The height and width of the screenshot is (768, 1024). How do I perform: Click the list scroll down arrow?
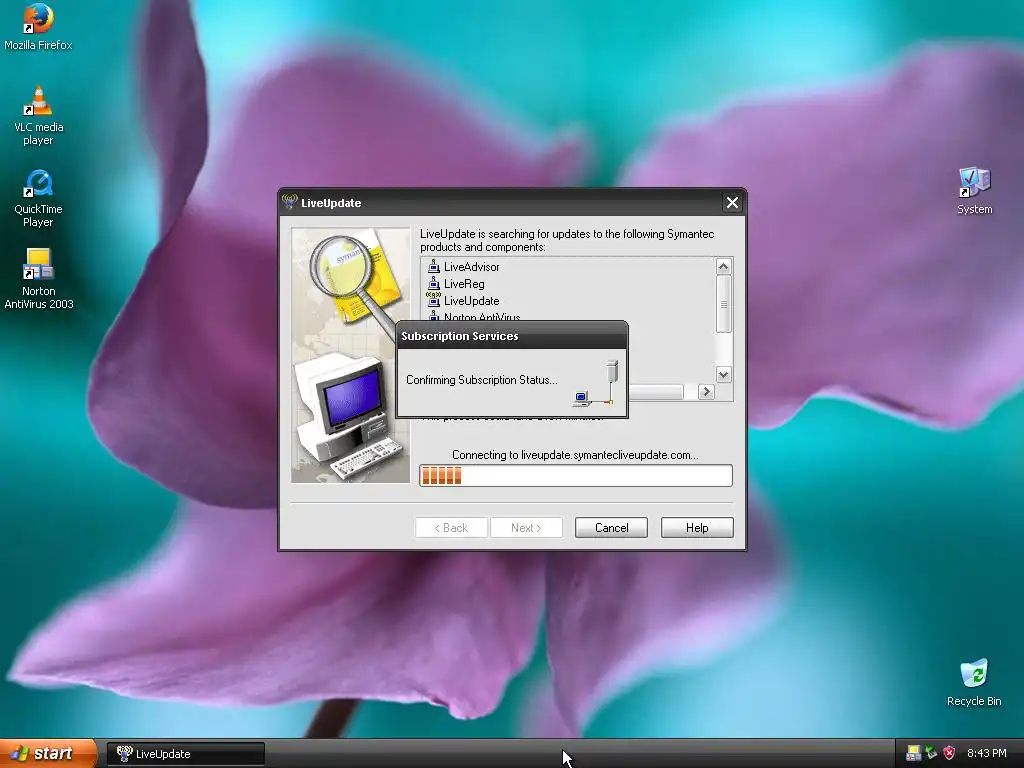723,375
